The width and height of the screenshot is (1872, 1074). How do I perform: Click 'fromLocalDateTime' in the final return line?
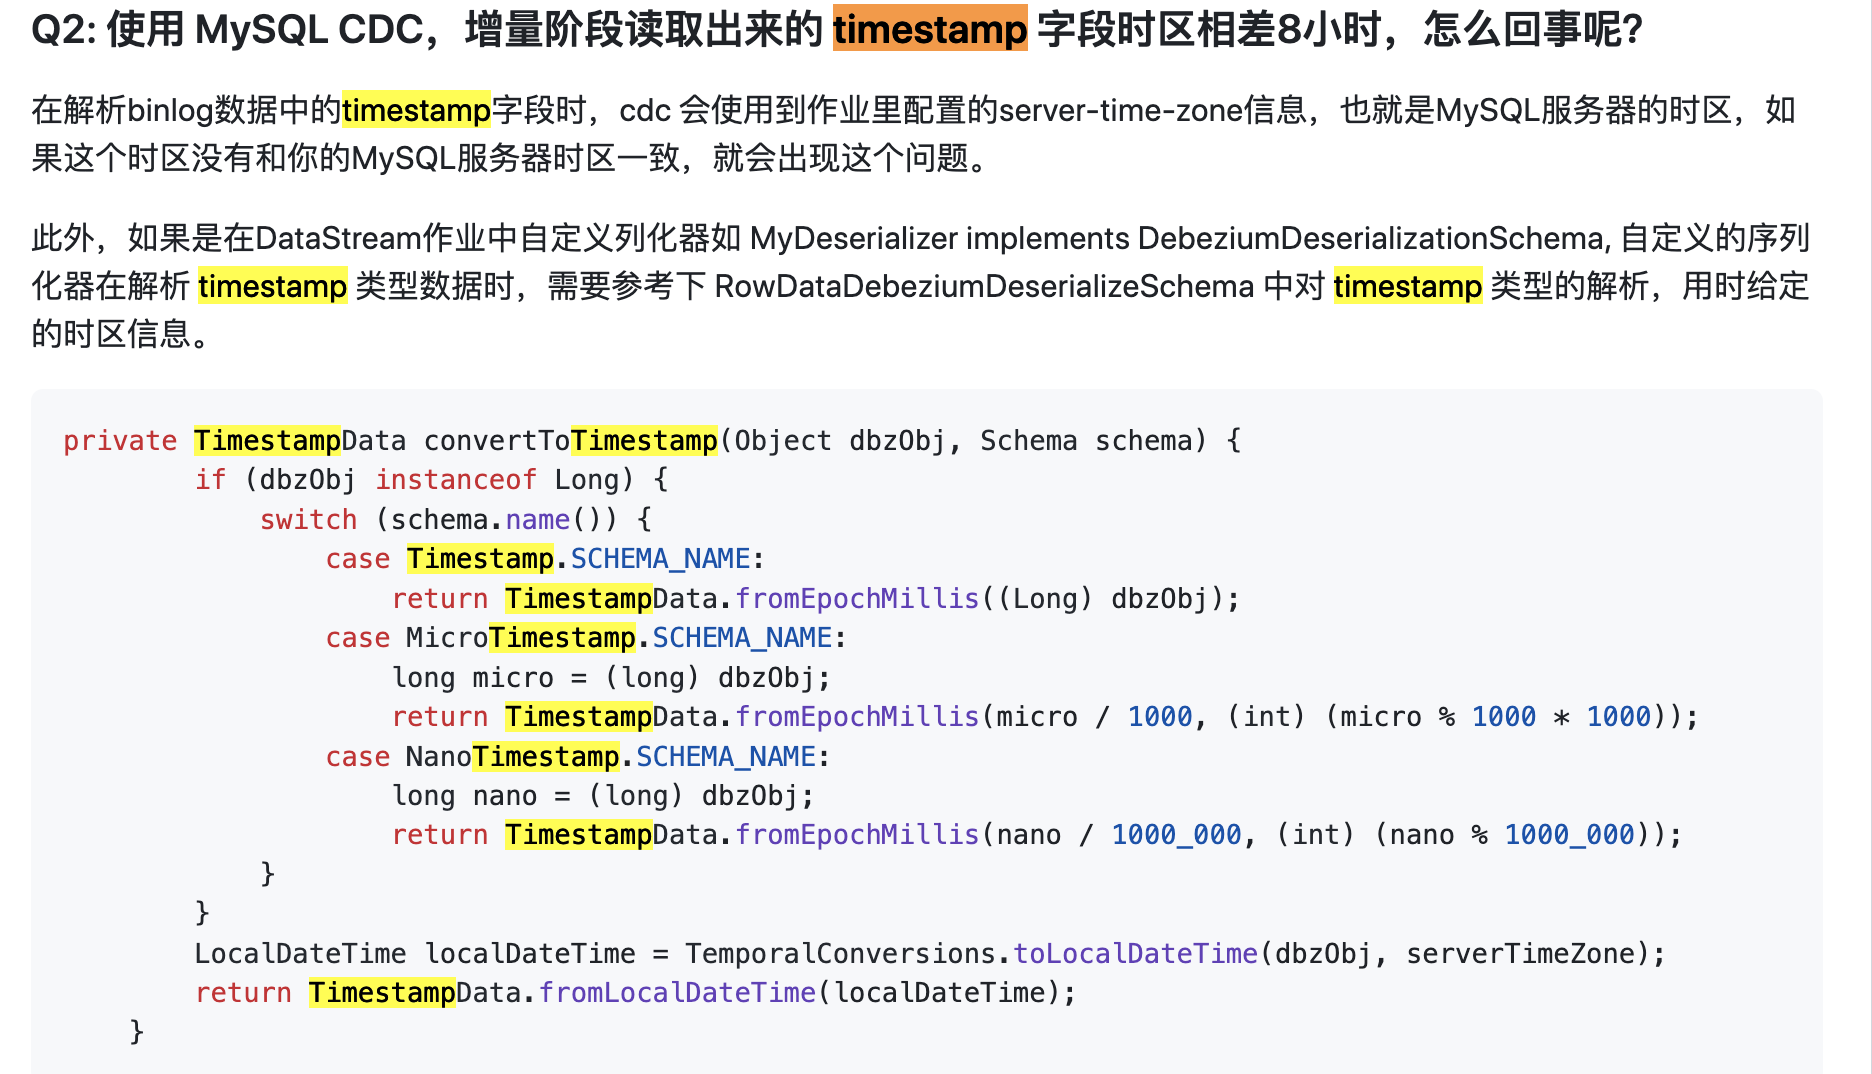click(x=678, y=993)
